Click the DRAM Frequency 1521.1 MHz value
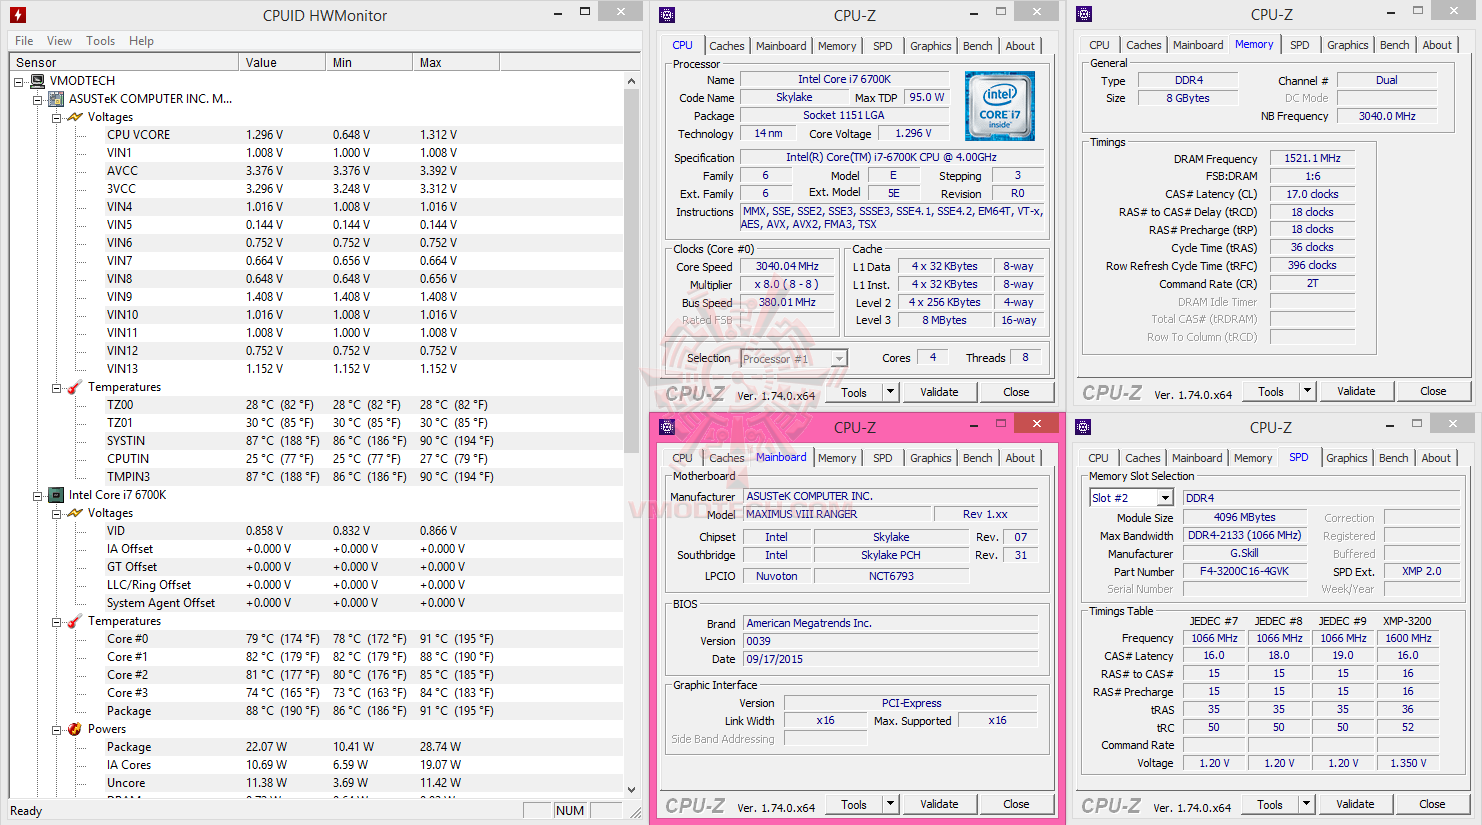Screen dimensions: 1482x825 pyautogui.click(x=1312, y=158)
